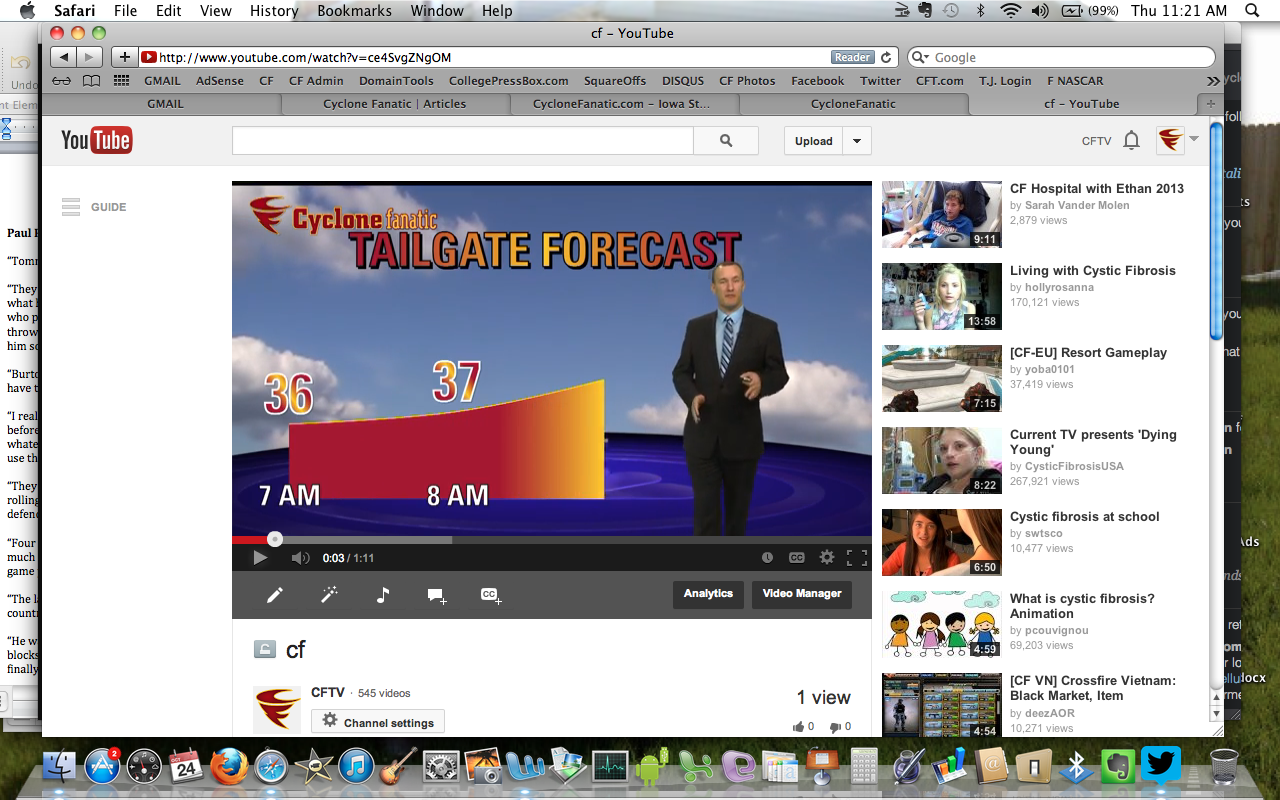Image resolution: width=1280 pixels, height=800 pixels.
Task: Open the Audio music note tool
Action: point(382,595)
